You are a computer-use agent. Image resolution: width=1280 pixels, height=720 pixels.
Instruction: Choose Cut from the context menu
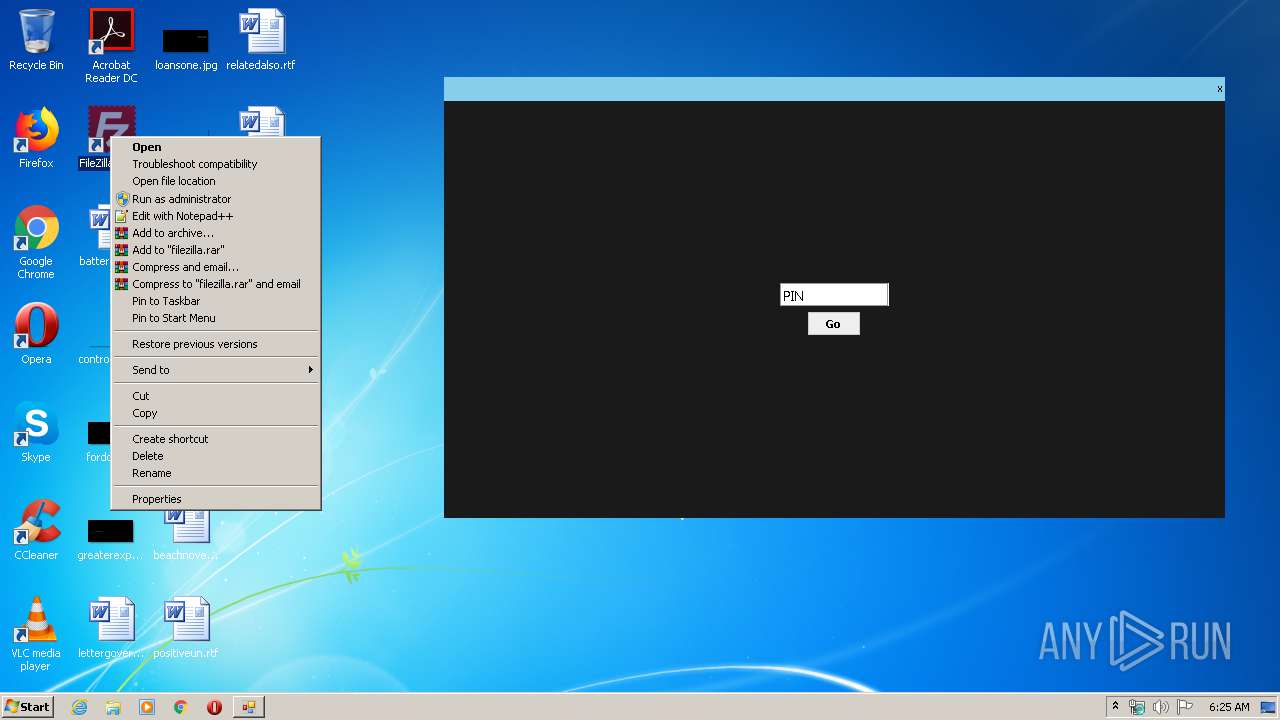(216, 396)
